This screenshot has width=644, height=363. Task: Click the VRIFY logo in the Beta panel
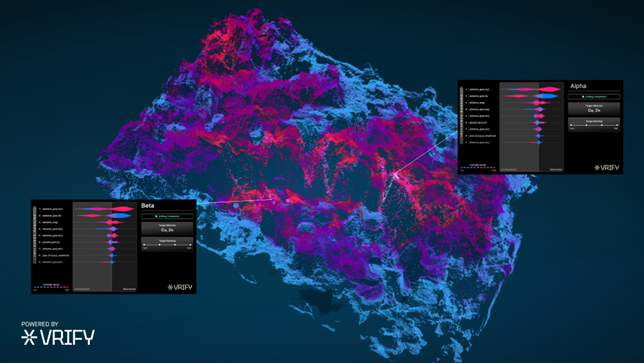tap(179, 287)
